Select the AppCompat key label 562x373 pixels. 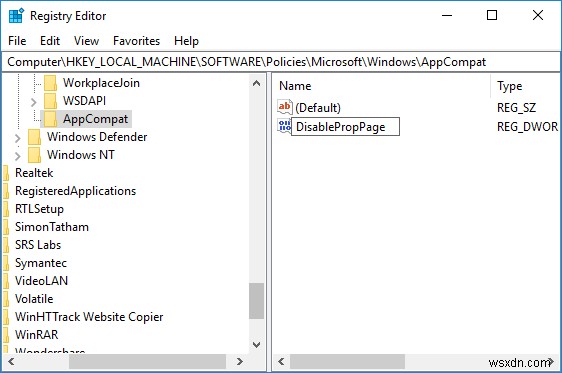(x=95, y=119)
